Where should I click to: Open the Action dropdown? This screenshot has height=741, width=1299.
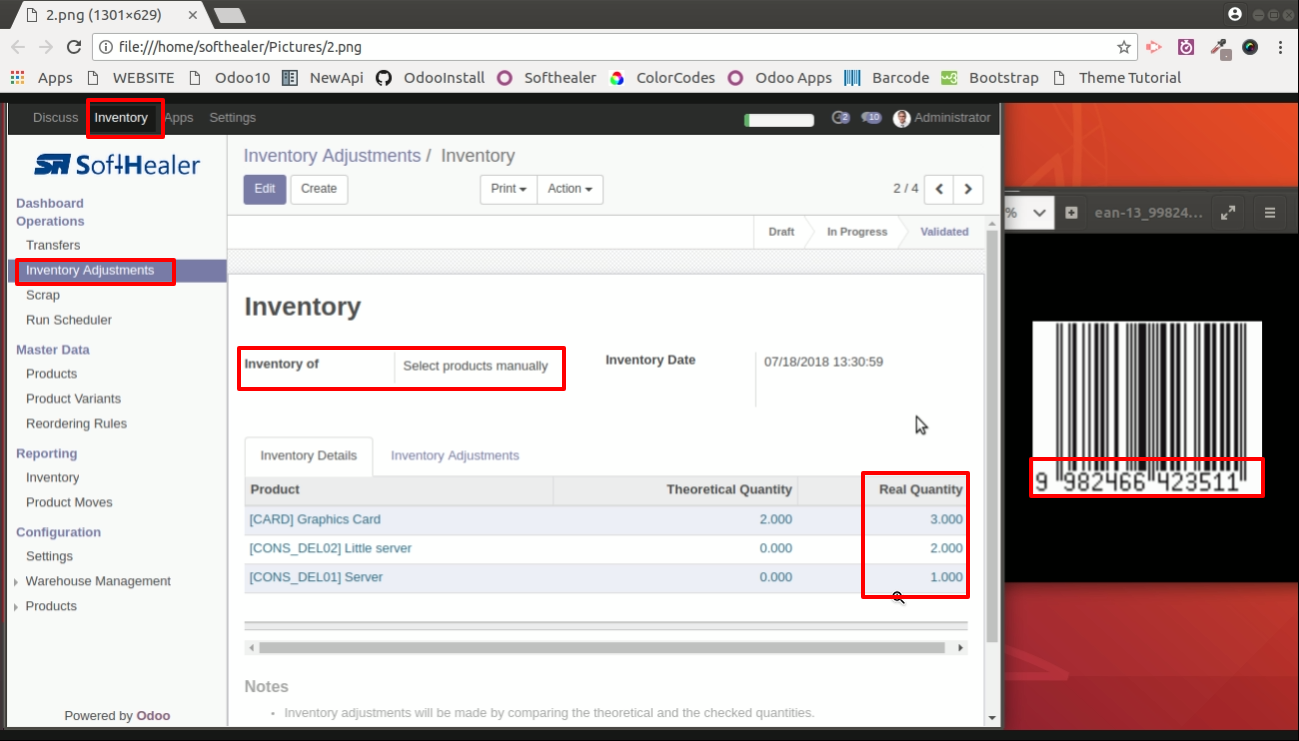coord(570,189)
